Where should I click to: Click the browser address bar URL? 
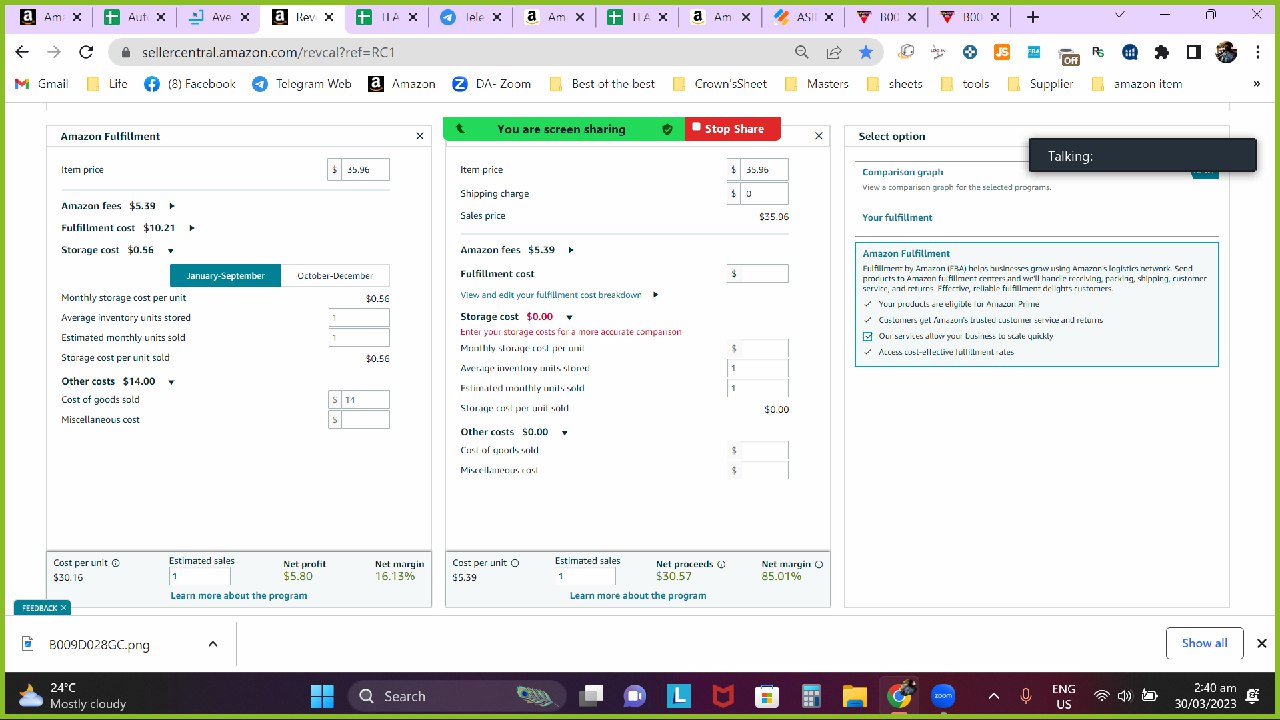tap(270, 52)
